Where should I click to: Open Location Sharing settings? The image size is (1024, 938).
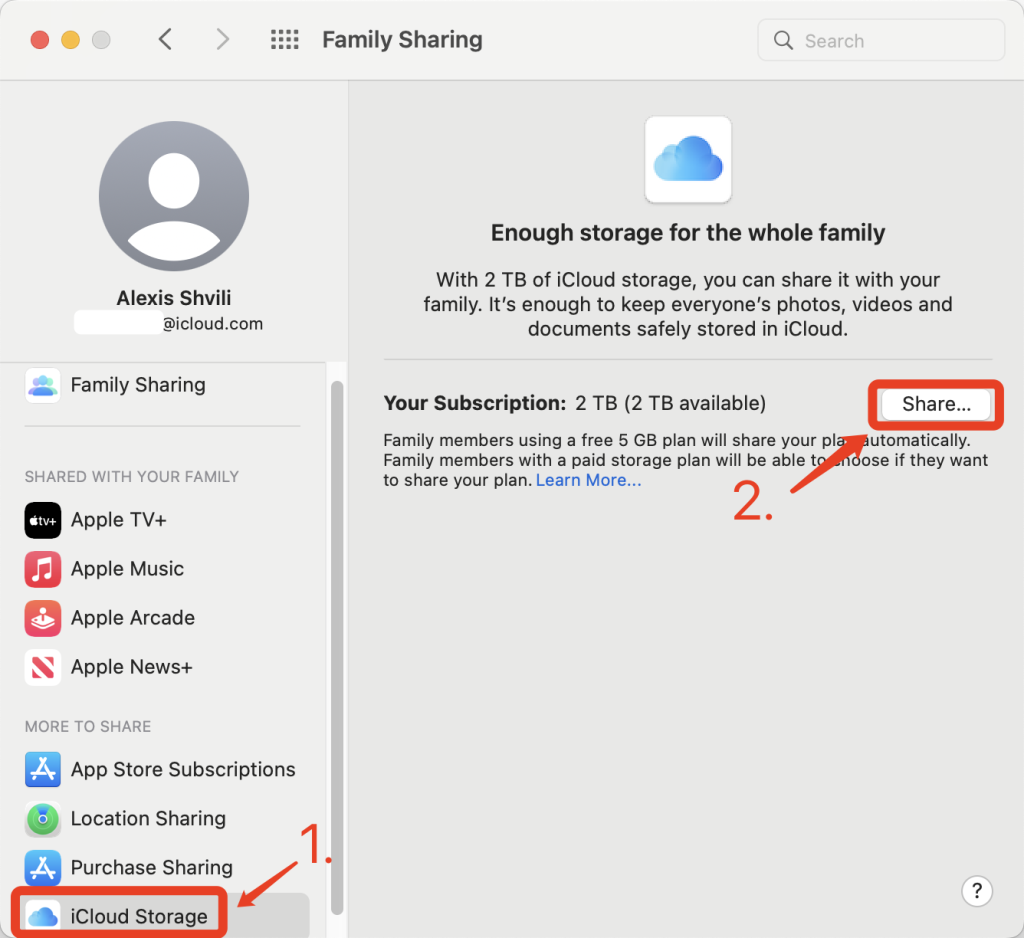coord(147,818)
